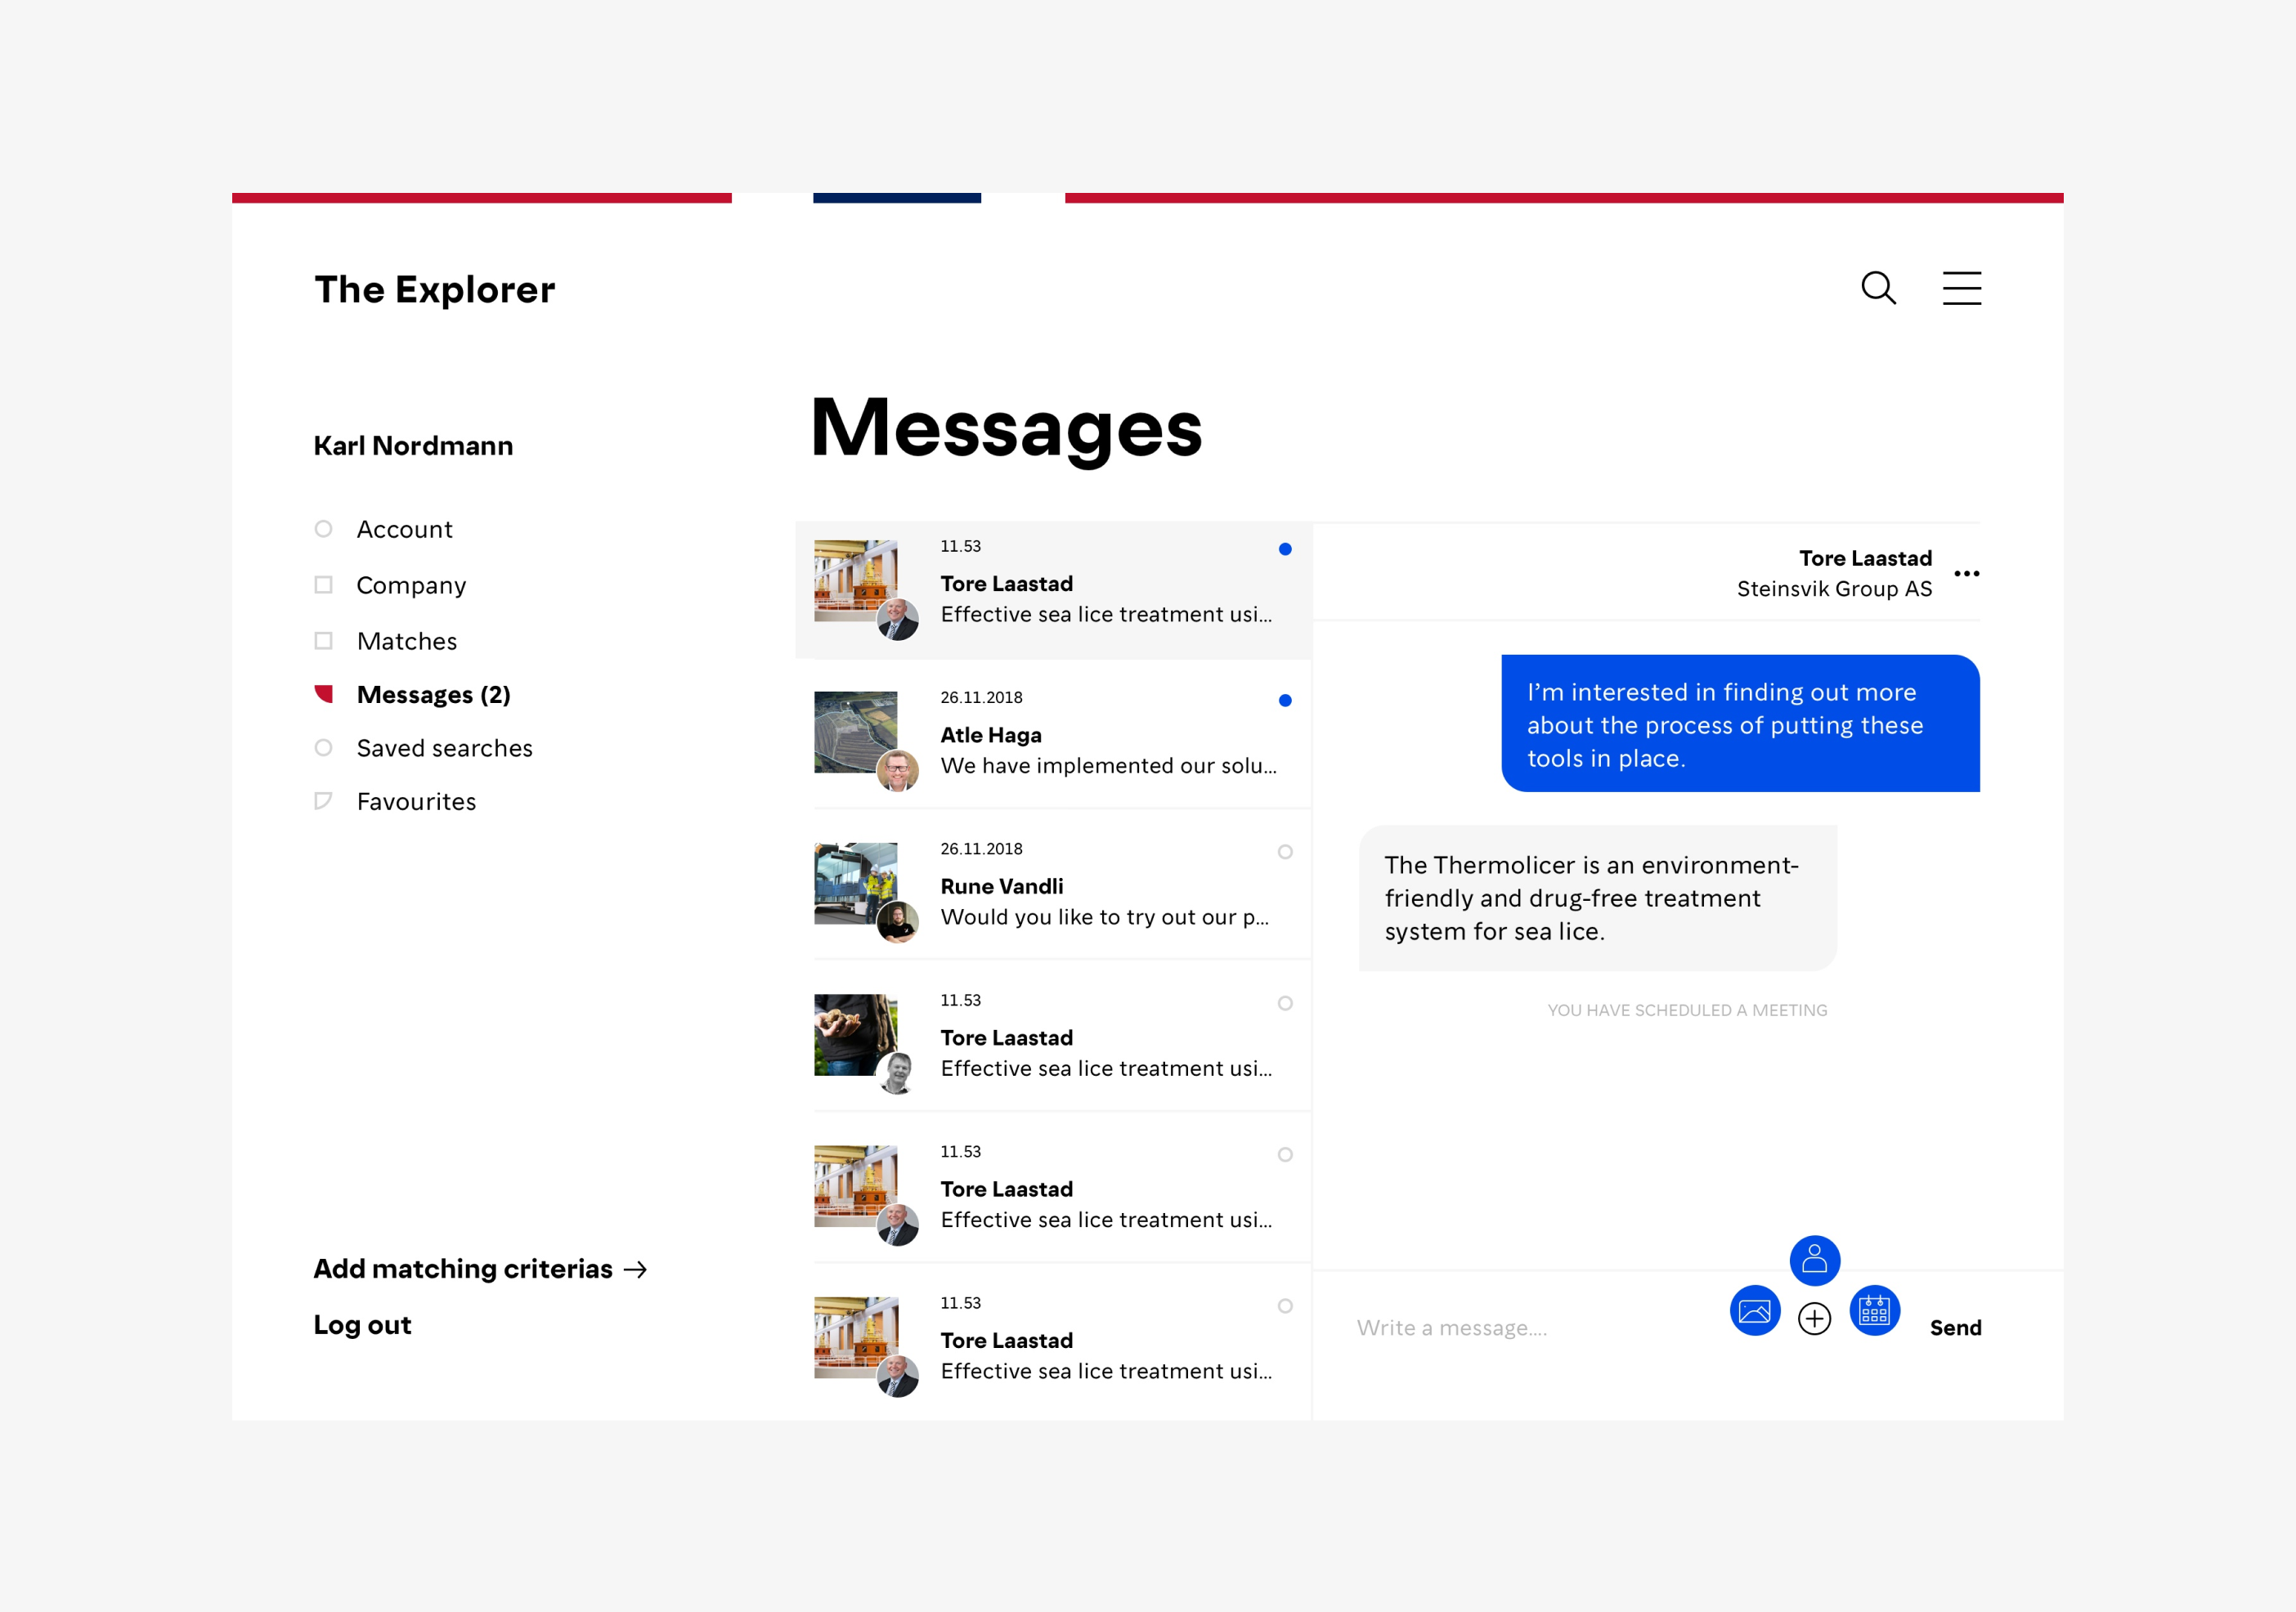Image resolution: width=2296 pixels, height=1612 pixels.
Task: Open the Company section
Action: (x=411, y=585)
